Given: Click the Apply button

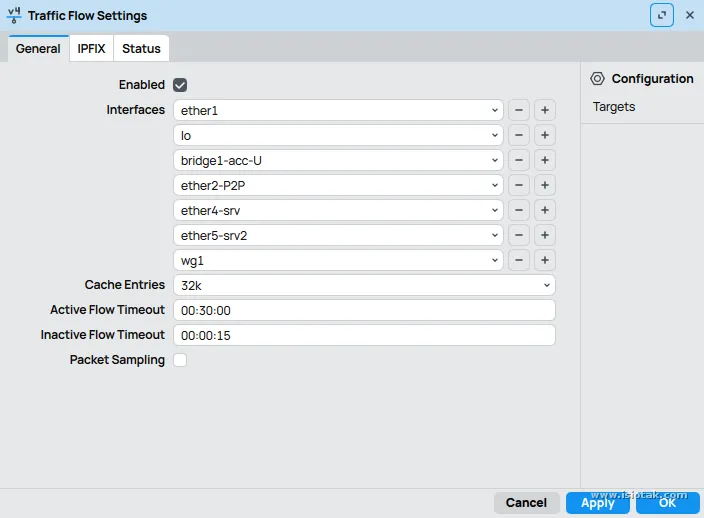Looking at the screenshot, I should (598, 503).
